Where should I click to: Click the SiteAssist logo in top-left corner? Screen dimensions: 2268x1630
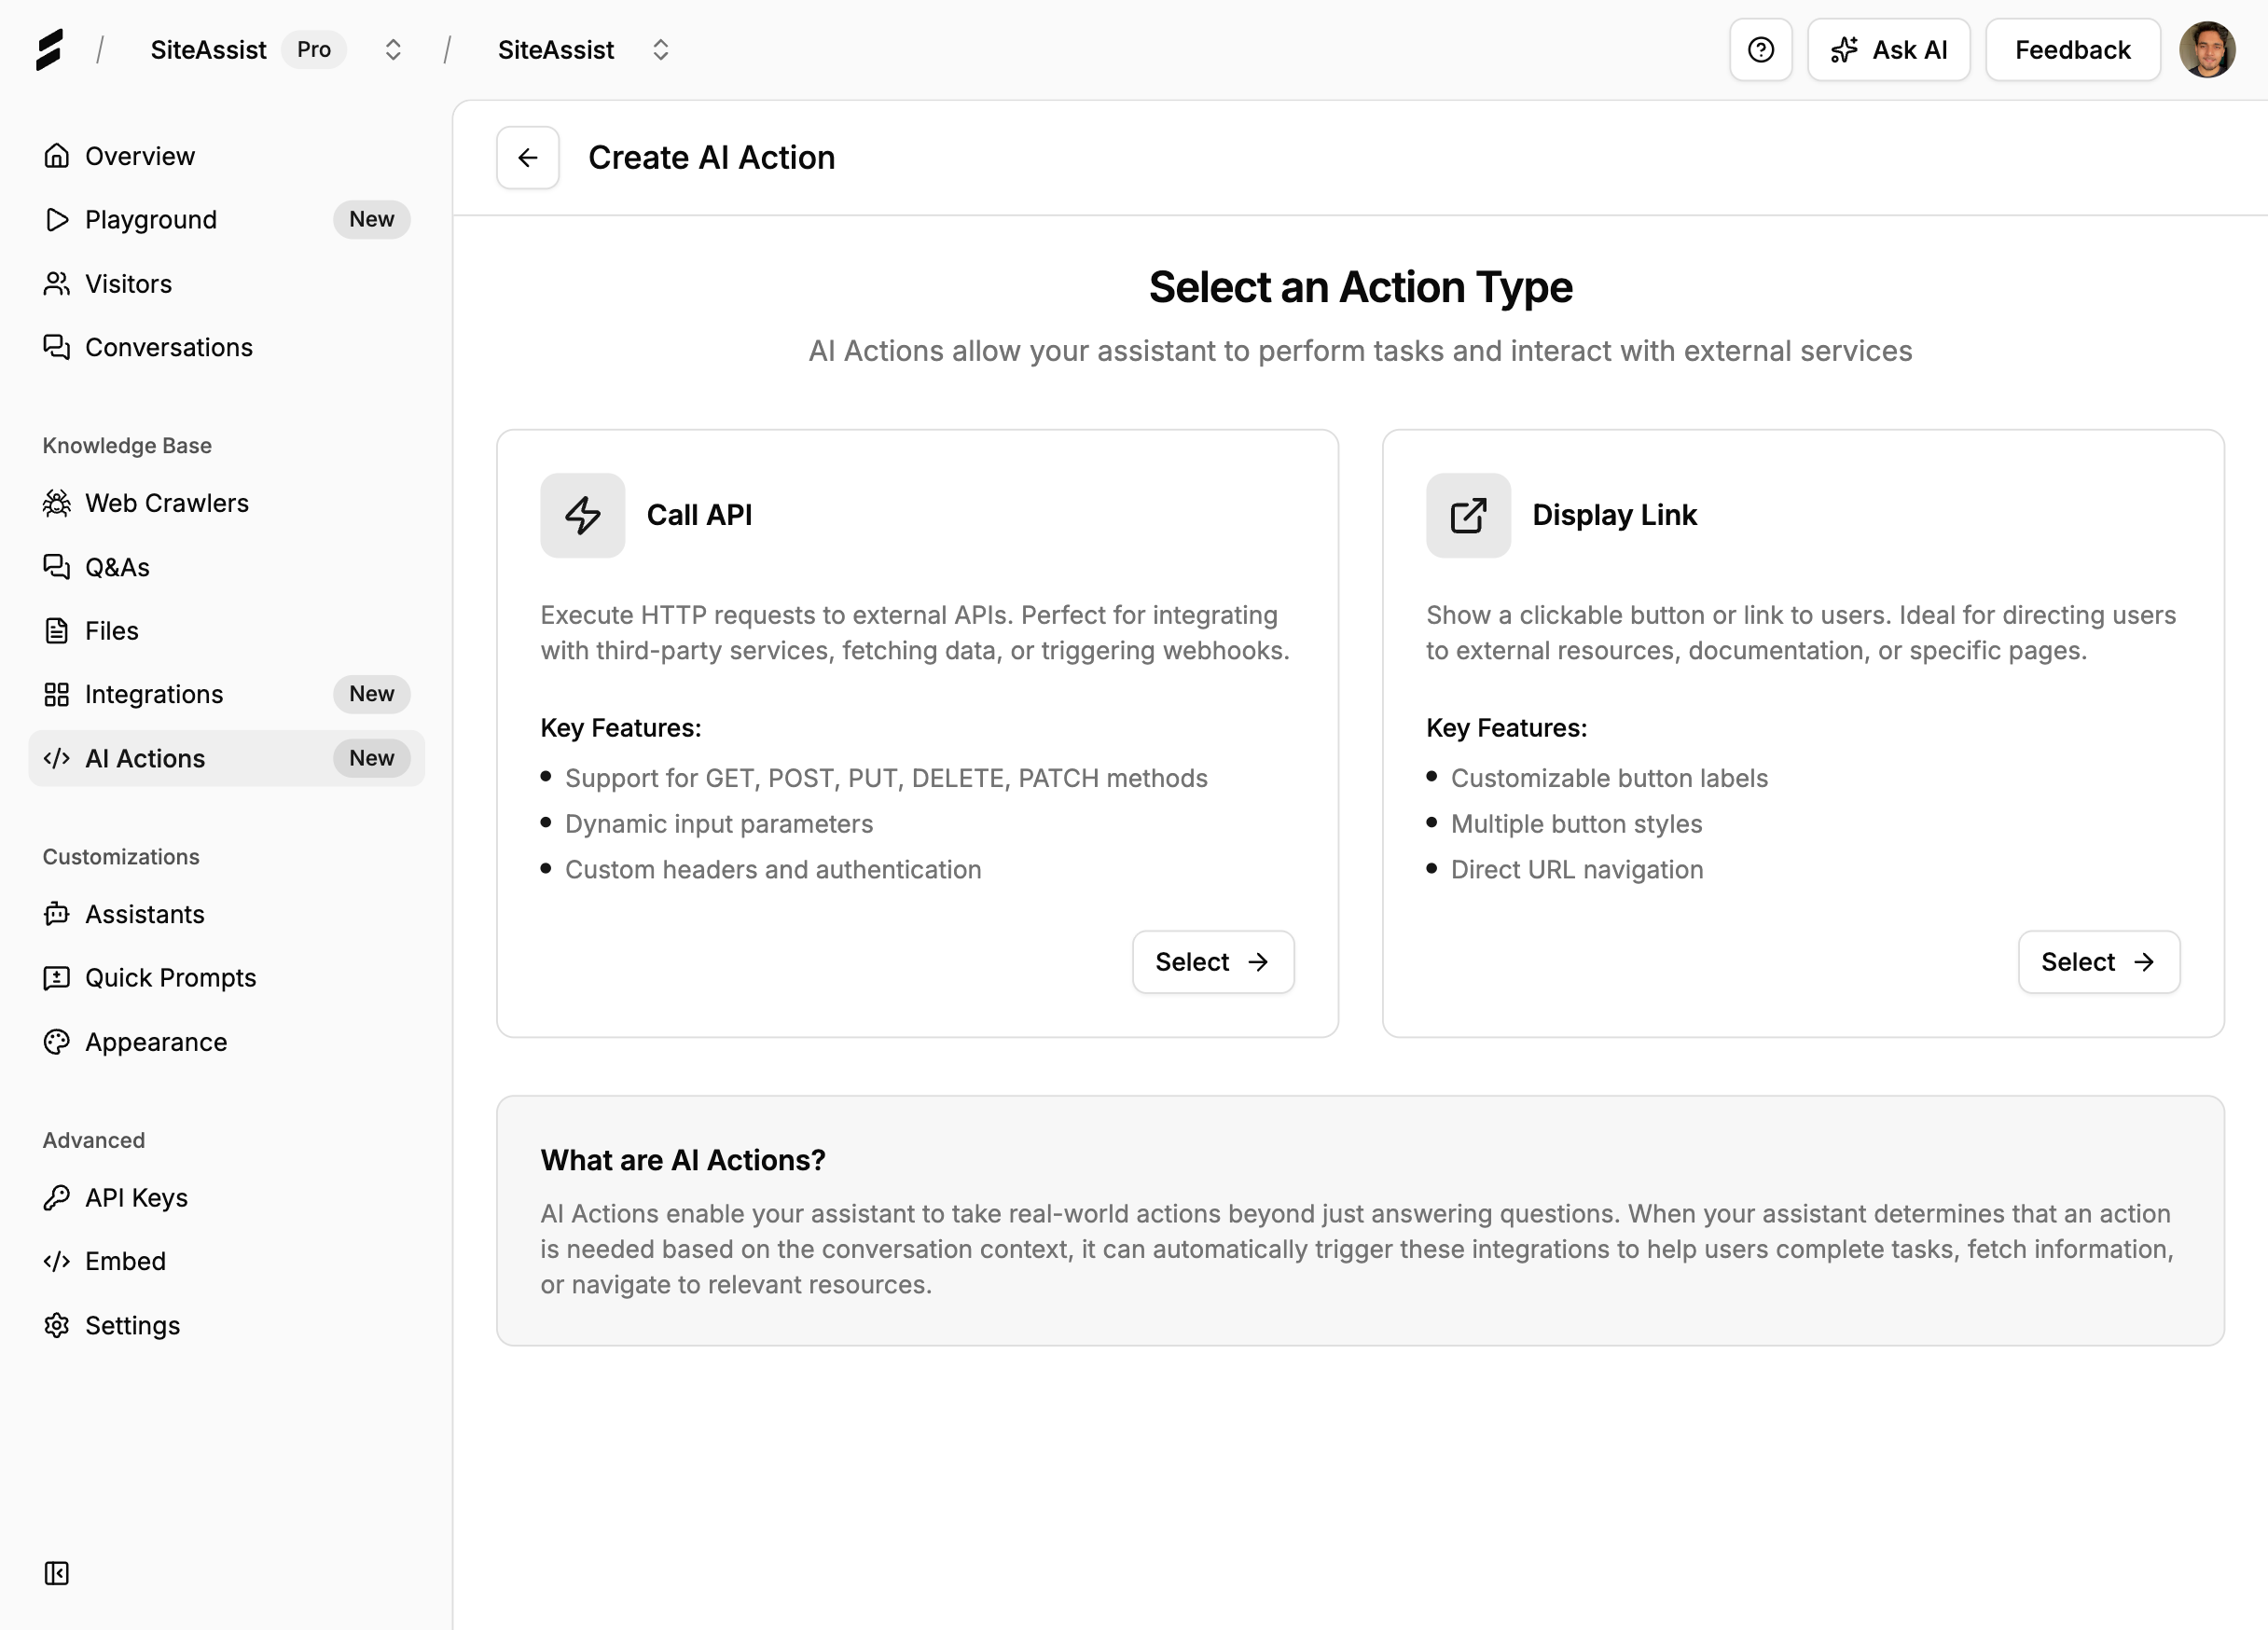pyautogui.click(x=49, y=50)
